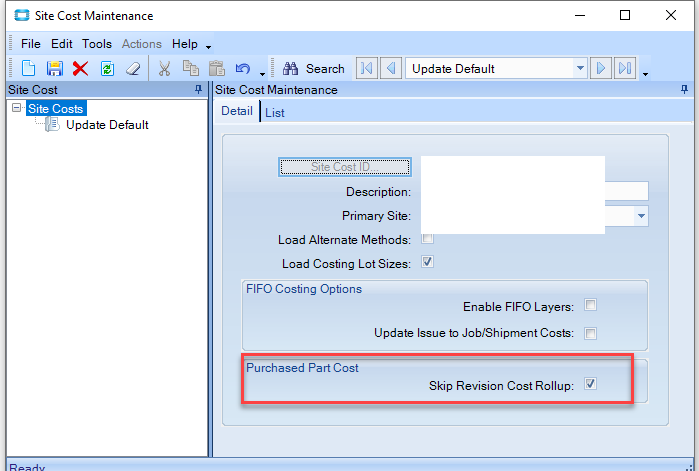The image size is (699, 471).
Task: Refresh using the green arrows icon
Action: click(x=107, y=69)
